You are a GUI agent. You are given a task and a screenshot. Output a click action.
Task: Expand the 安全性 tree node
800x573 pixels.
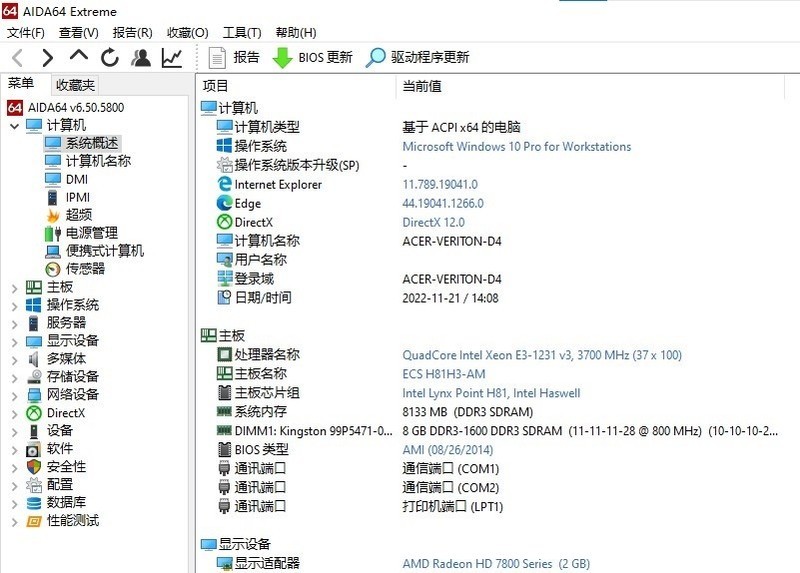click(x=15, y=467)
